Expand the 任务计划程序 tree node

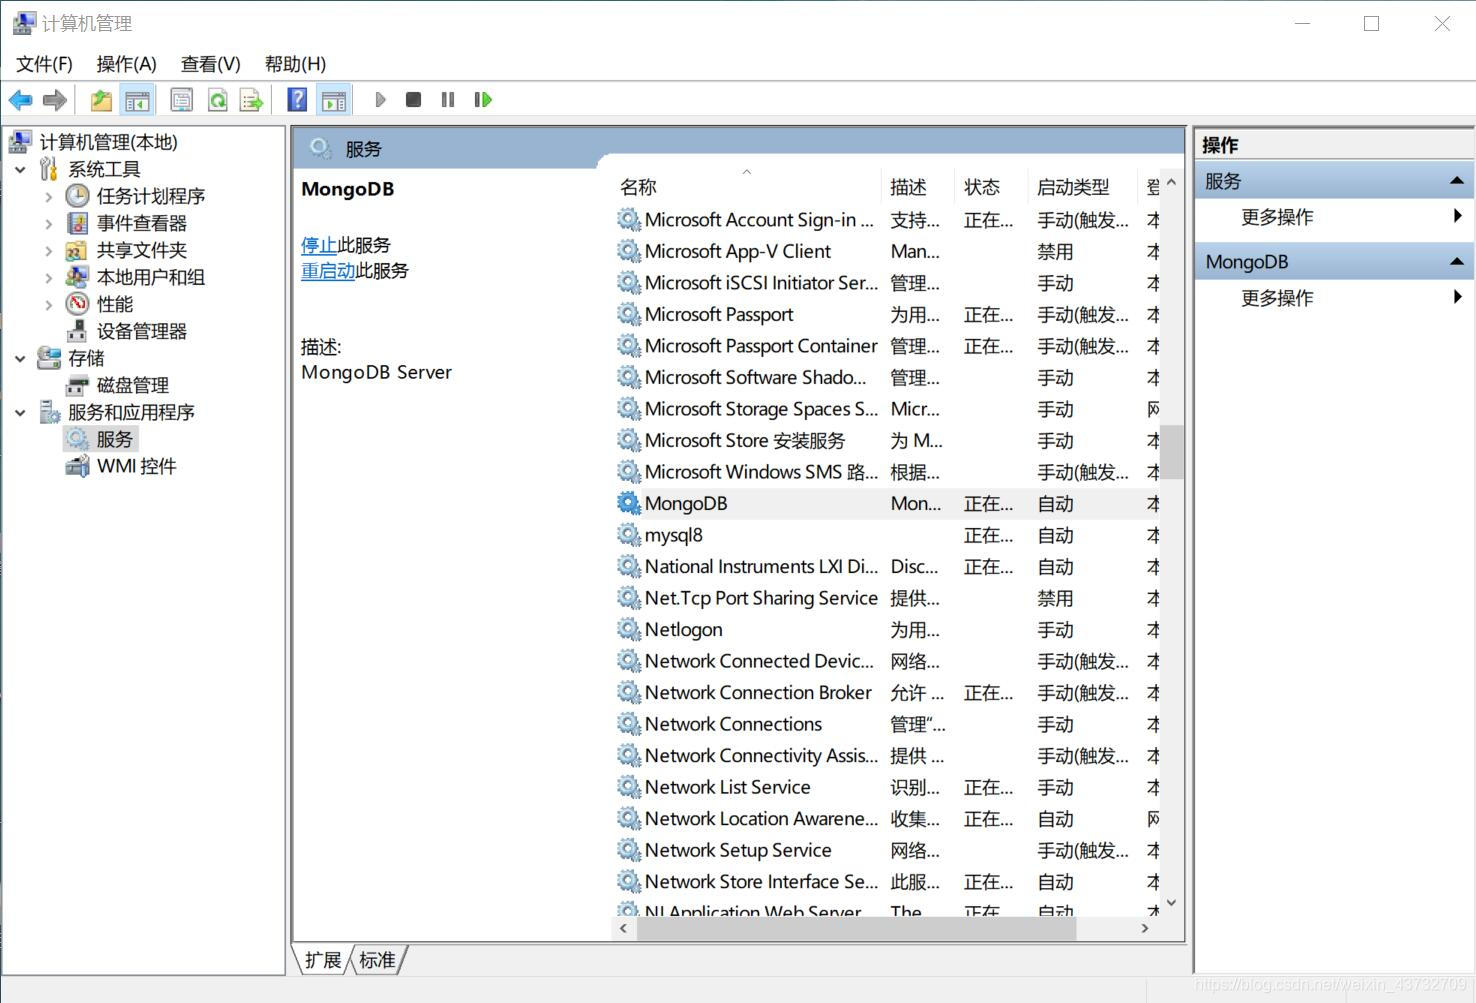48,197
